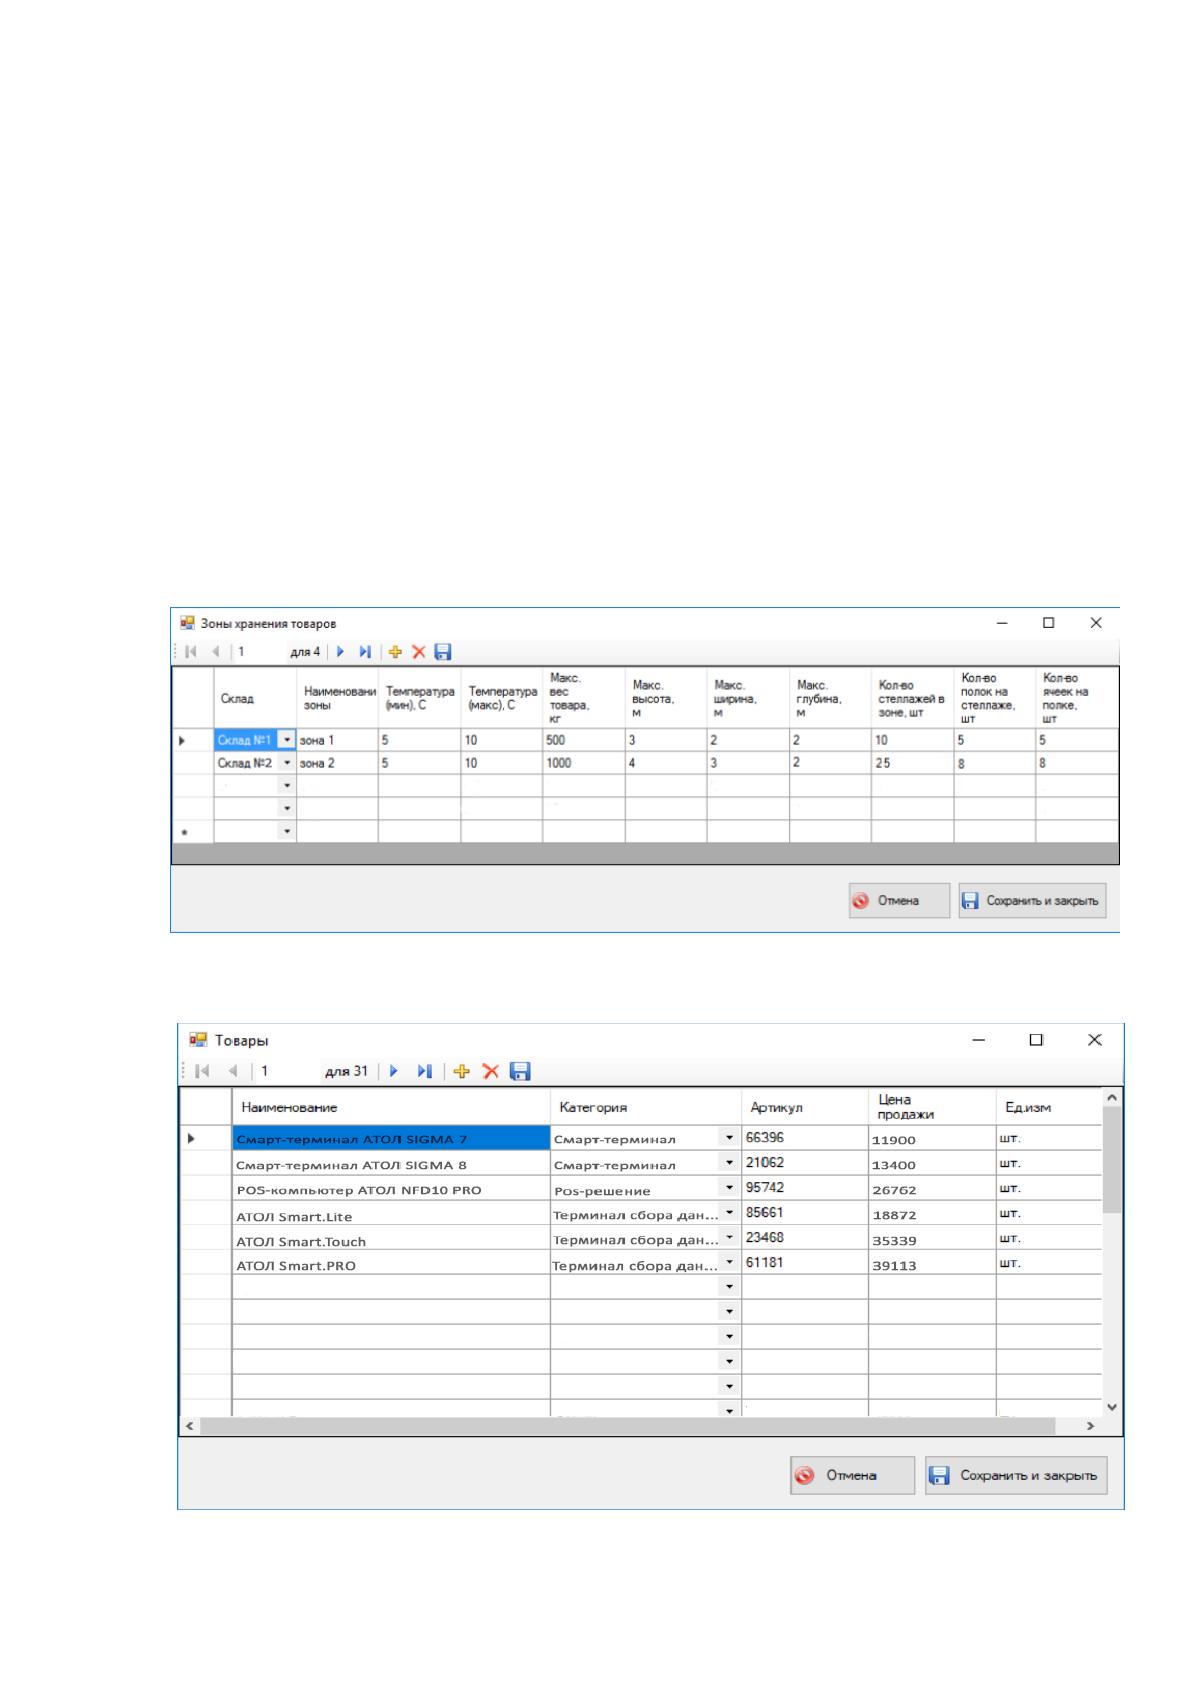Select article cell 66396
Screen dimensions: 1191x1684
tap(804, 1138)
